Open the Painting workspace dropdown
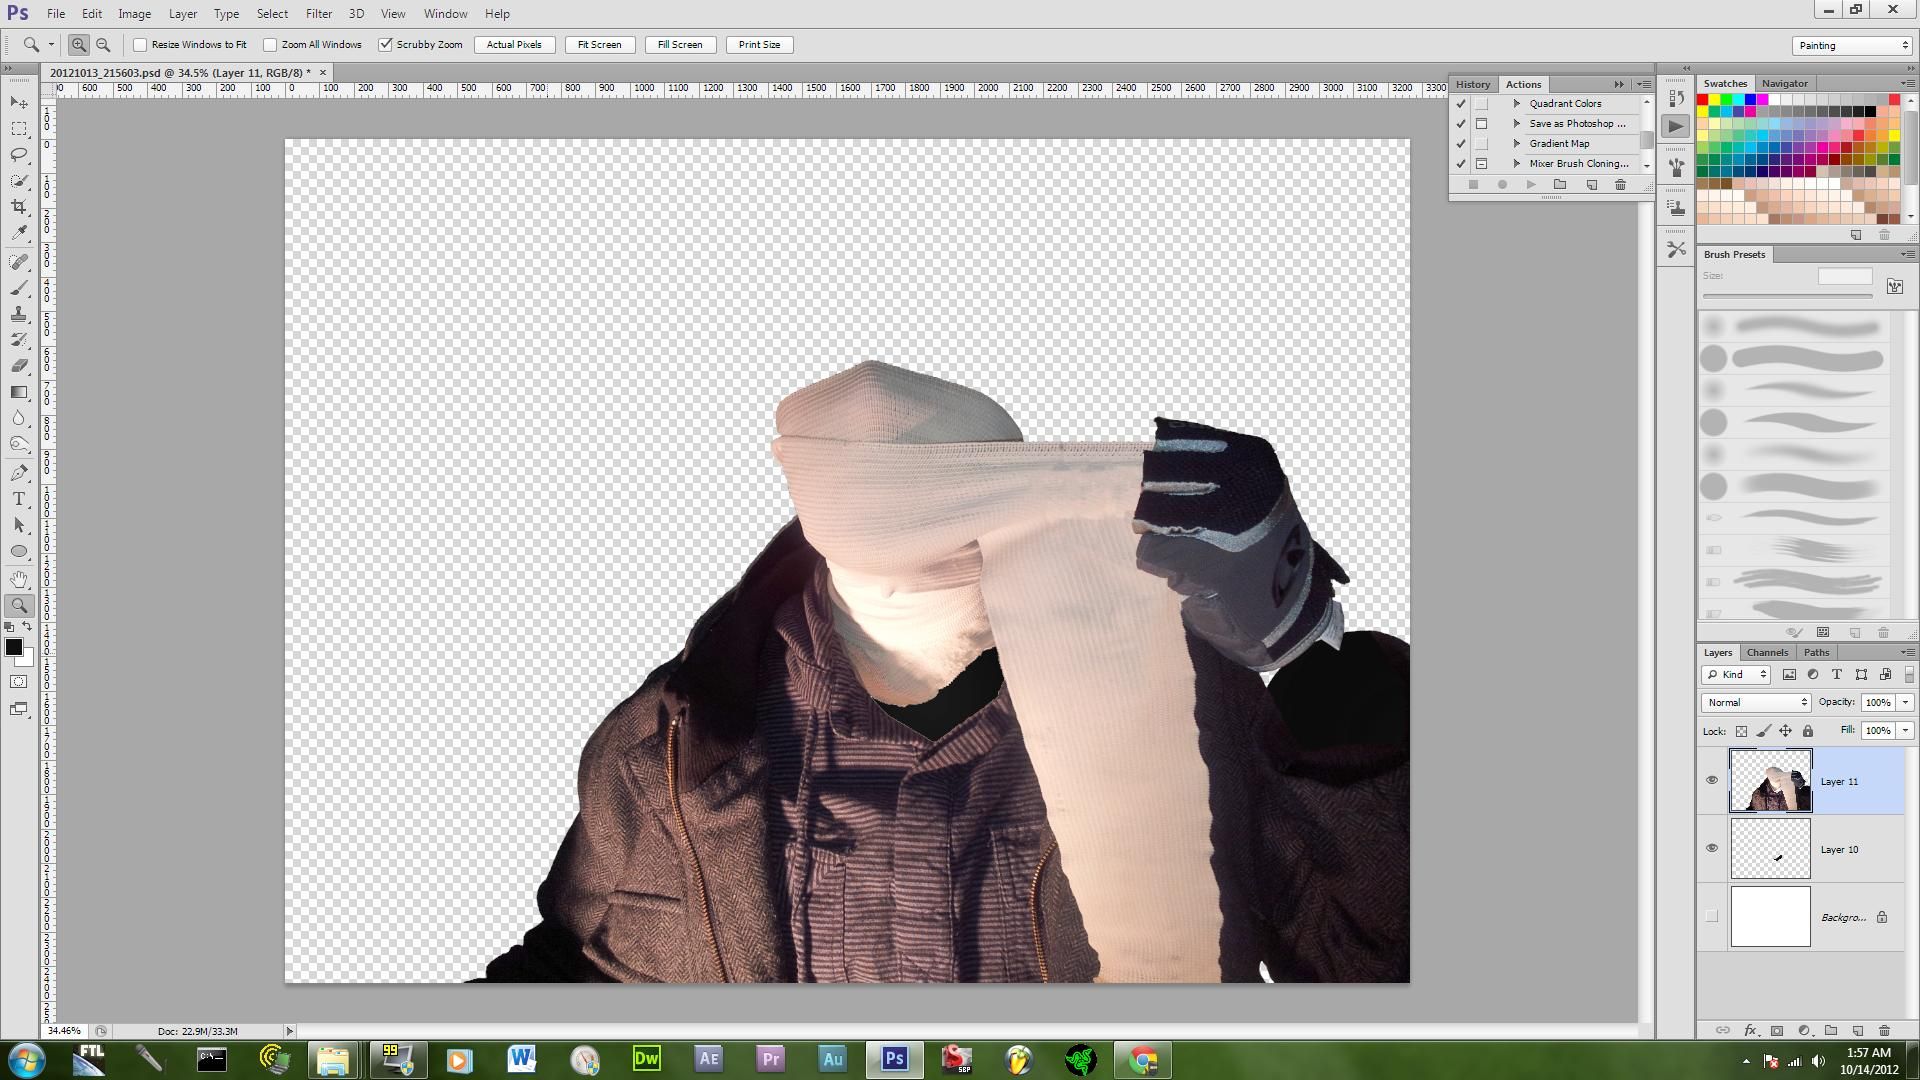The height and width of the screenshot is (1080, 1920). click(1851, 44)
